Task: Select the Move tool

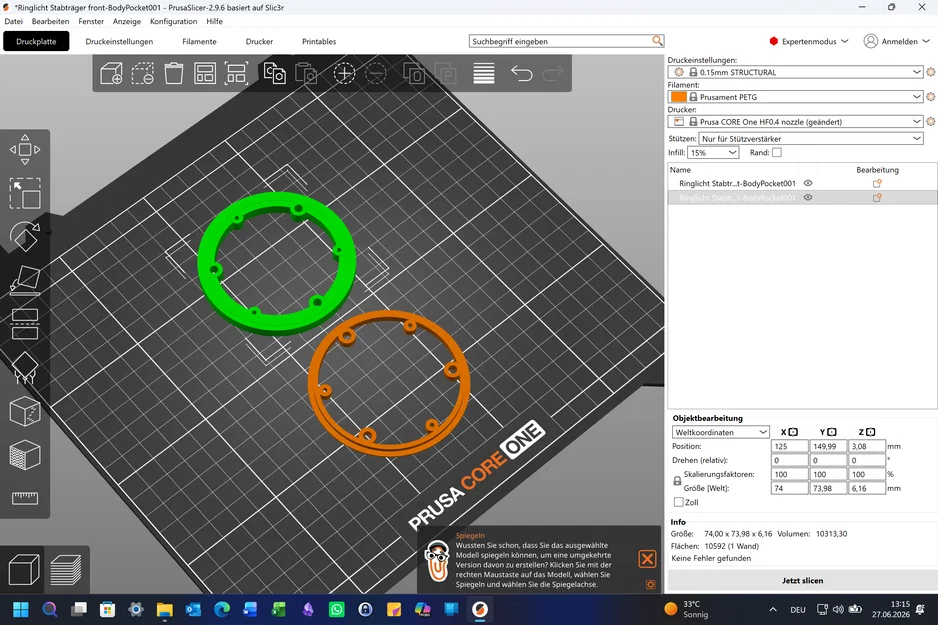Action: click(x=25, y=150)
